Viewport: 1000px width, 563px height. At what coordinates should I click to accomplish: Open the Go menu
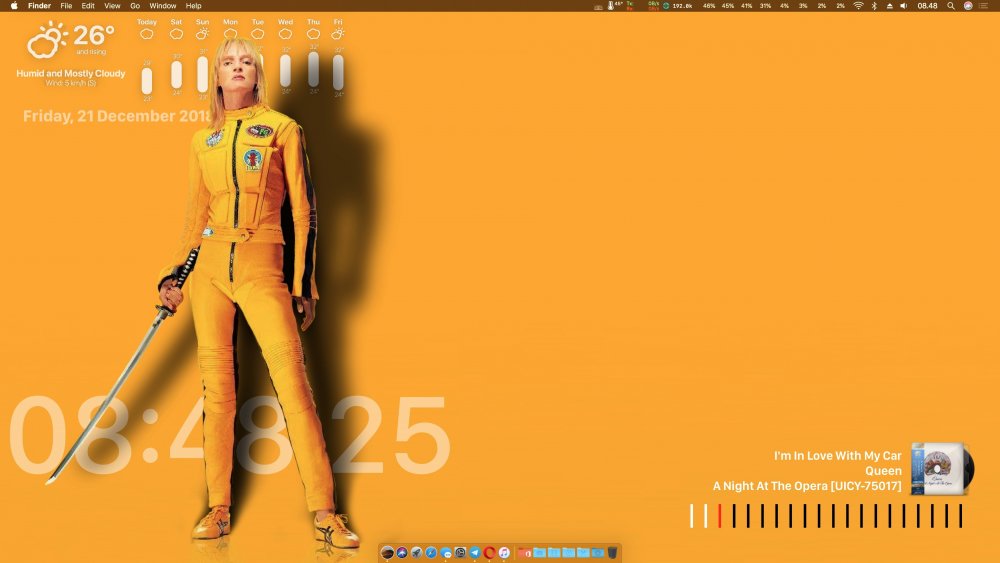[135, 6]
